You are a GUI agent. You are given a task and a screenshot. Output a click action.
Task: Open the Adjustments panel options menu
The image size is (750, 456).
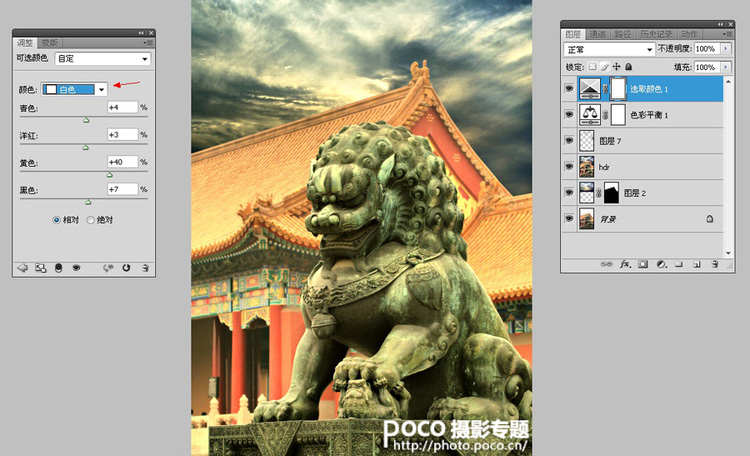click(x=148, y=43)
